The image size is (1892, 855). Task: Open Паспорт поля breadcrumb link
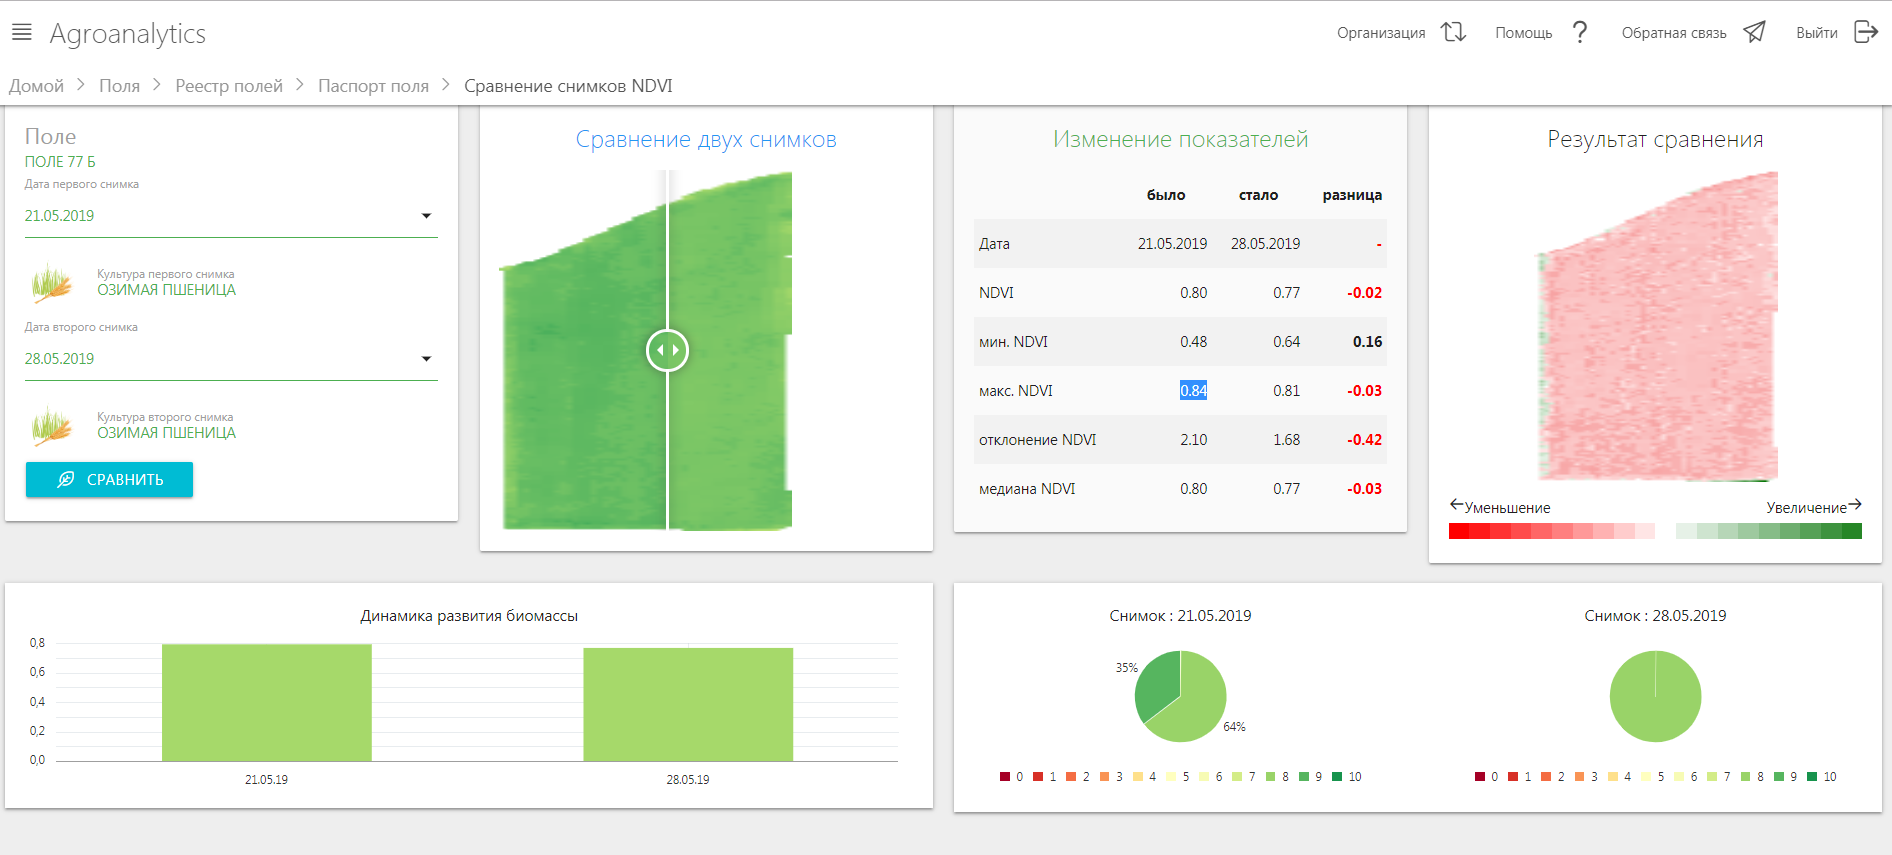coord(373,86)
